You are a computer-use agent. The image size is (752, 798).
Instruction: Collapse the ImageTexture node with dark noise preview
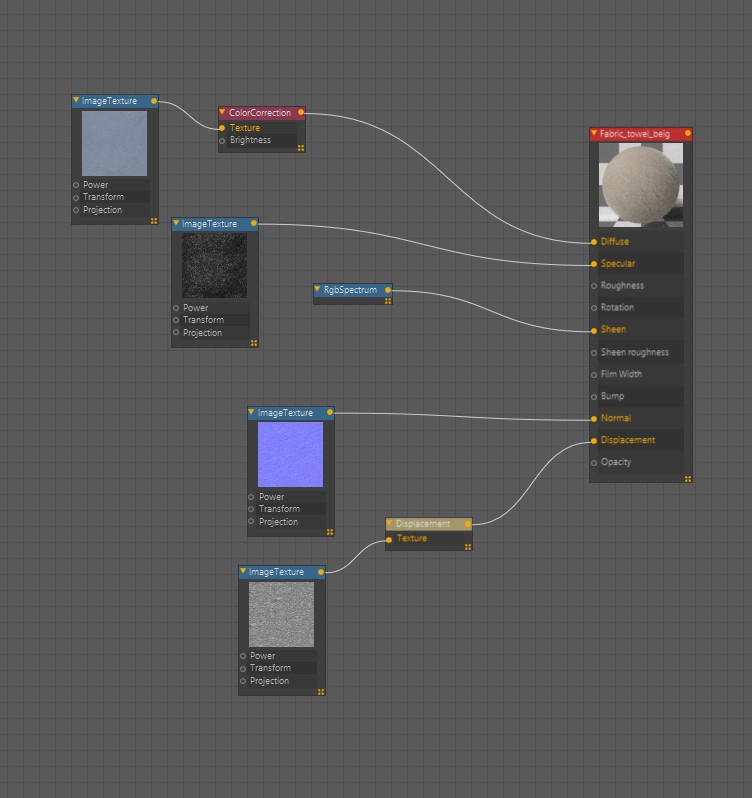(x=176, y=223)
